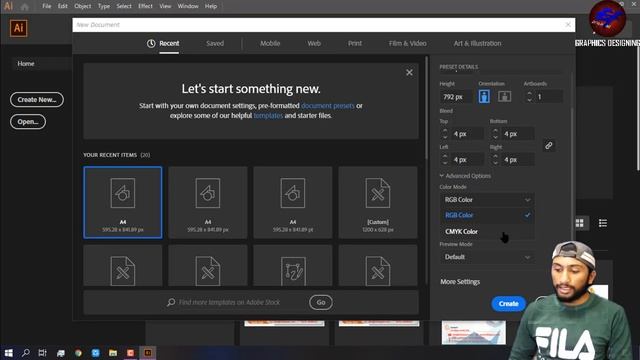This screenshot has height=360, width=640.
Task: Open the View menu
Action: point(165,6)
